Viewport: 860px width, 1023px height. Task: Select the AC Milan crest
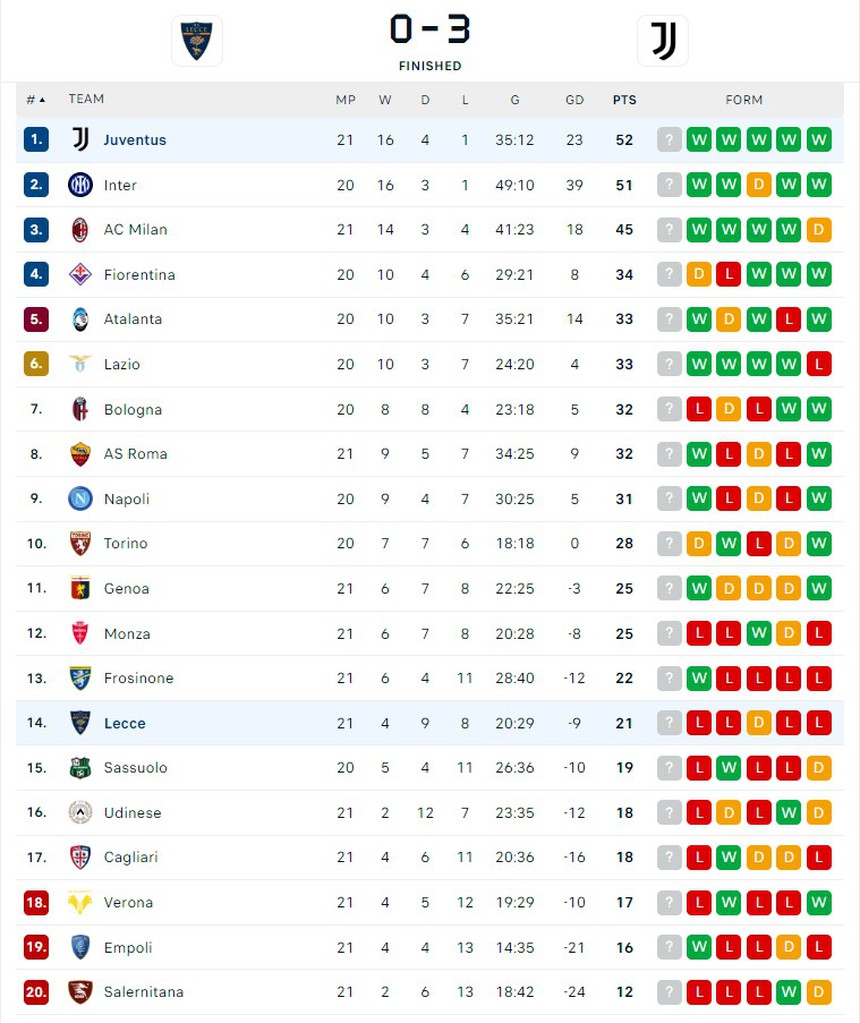80,229
